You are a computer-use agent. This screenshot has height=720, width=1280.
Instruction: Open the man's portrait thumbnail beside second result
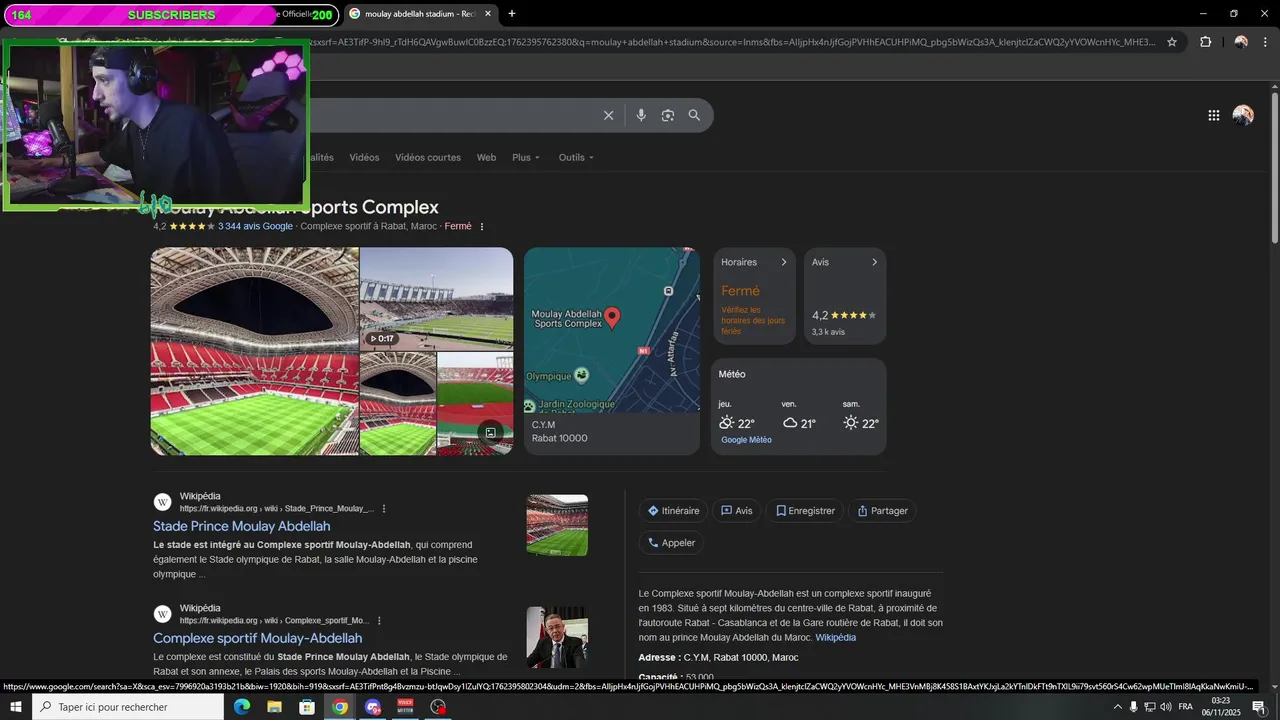[557, 637]
